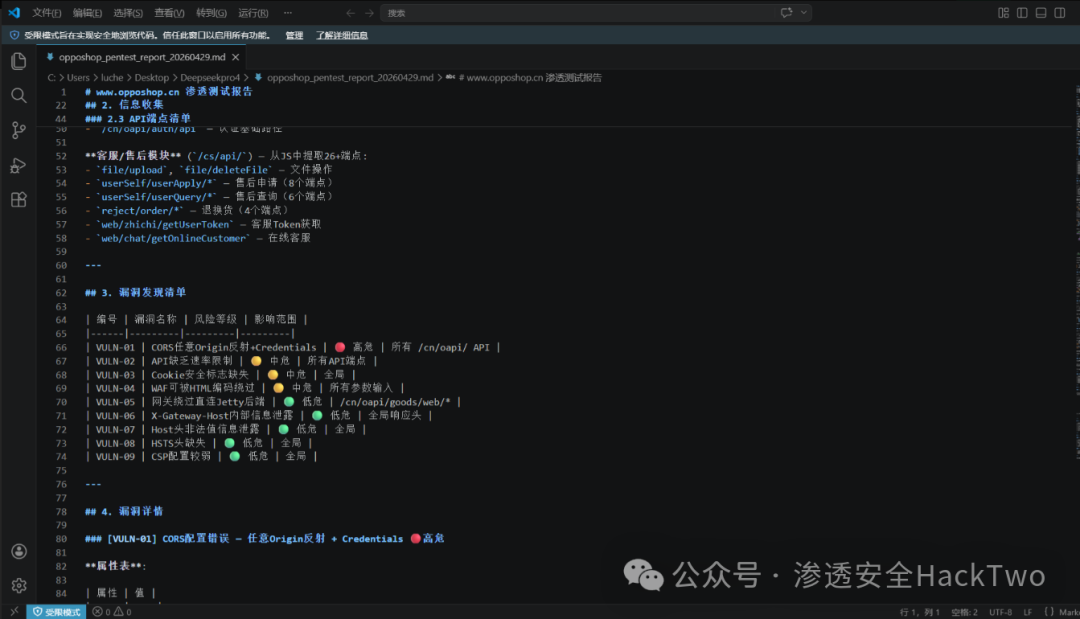Click the heading '## 3. 漏洞发现清单'
The height and width of the screenshot is (619, 1080).
point(135,293)
